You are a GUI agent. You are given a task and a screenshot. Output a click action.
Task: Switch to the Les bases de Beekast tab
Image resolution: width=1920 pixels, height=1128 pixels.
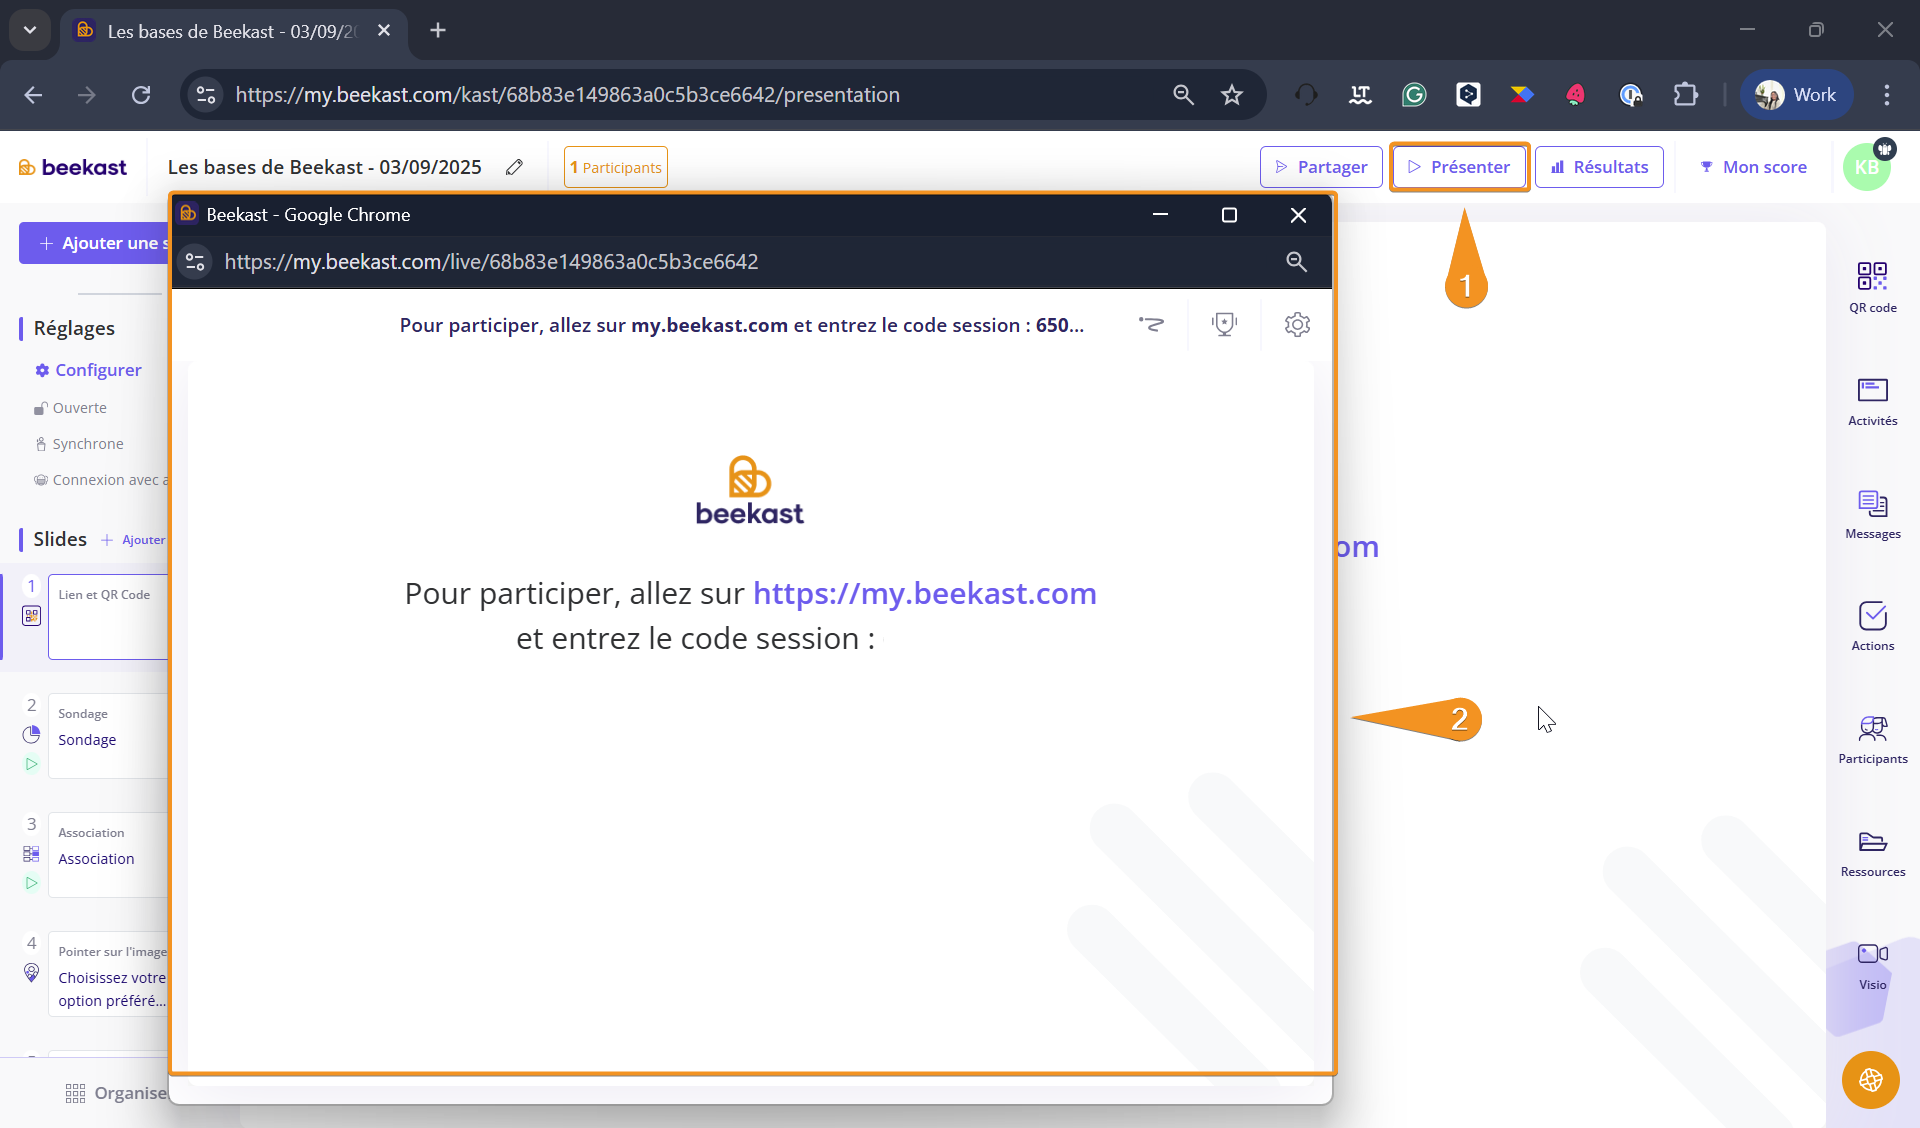(230, 31)
